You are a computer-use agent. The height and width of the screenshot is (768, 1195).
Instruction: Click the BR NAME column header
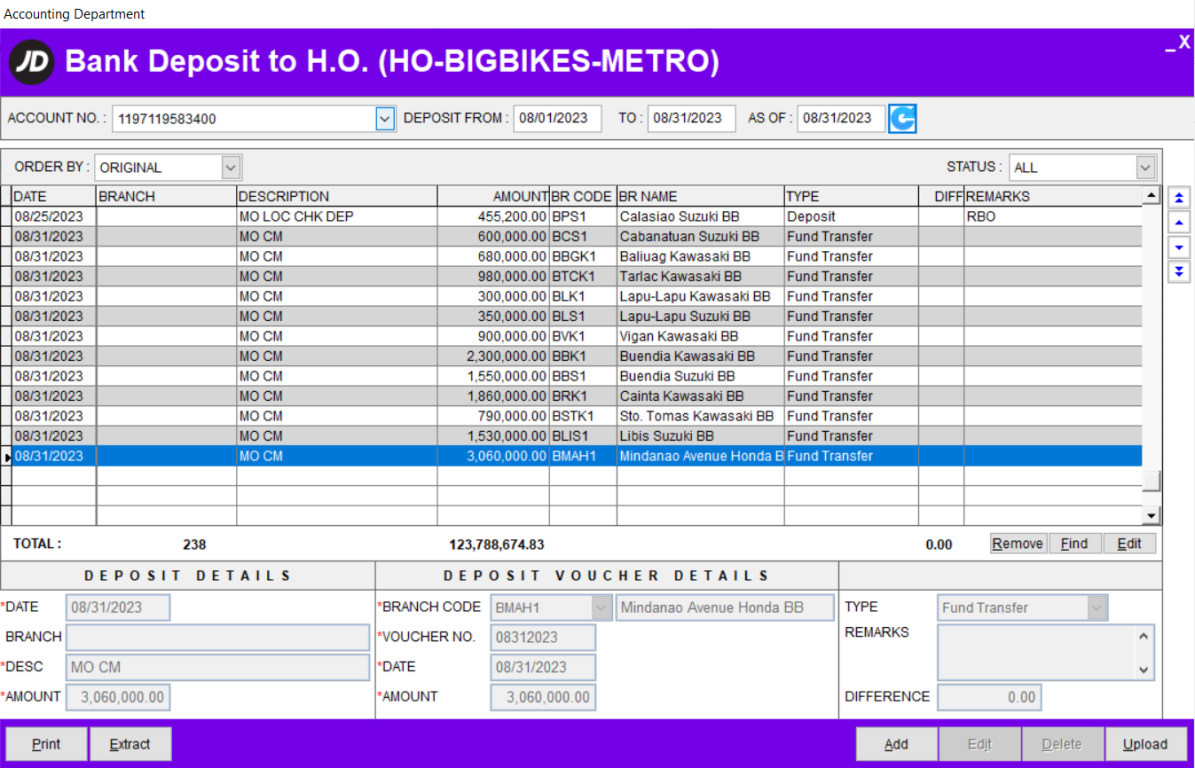[700, 197]
